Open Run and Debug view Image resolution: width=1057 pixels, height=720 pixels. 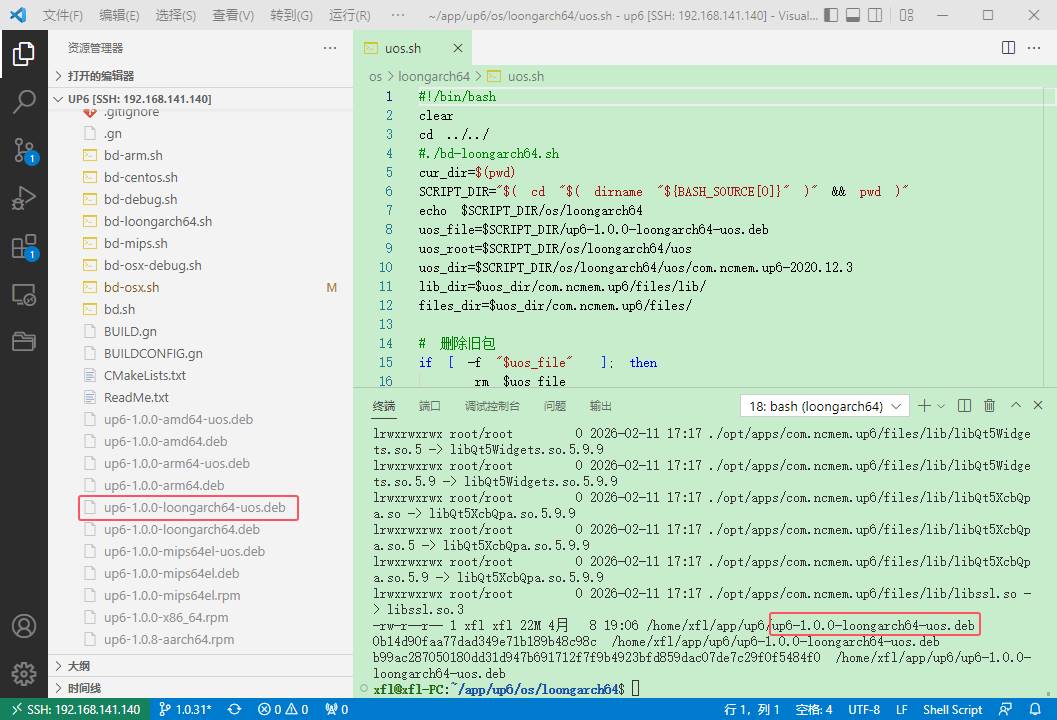point(24,198)
